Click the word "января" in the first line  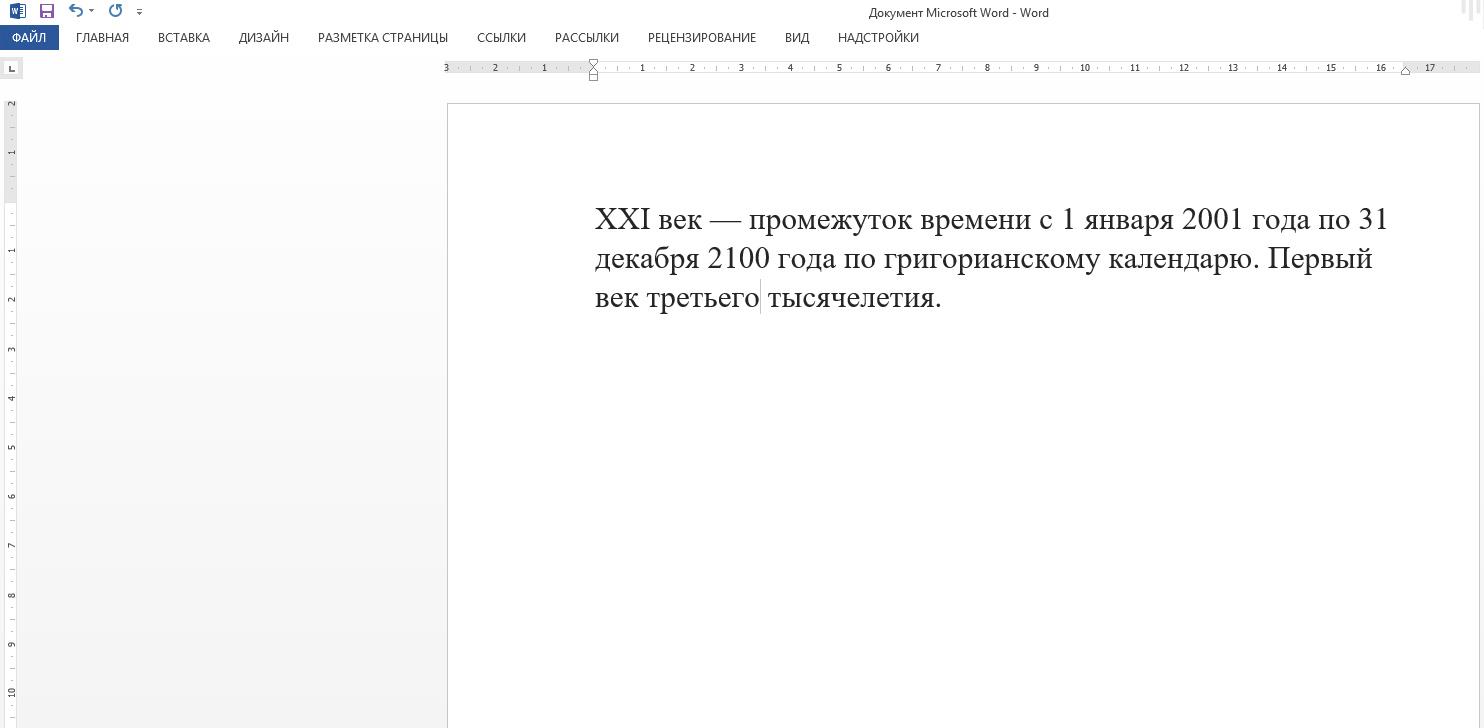point(1129,220)
